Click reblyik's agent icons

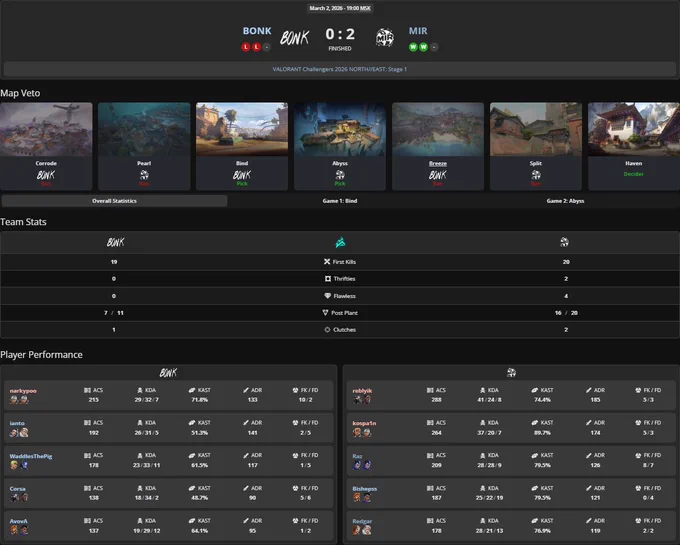362,400
